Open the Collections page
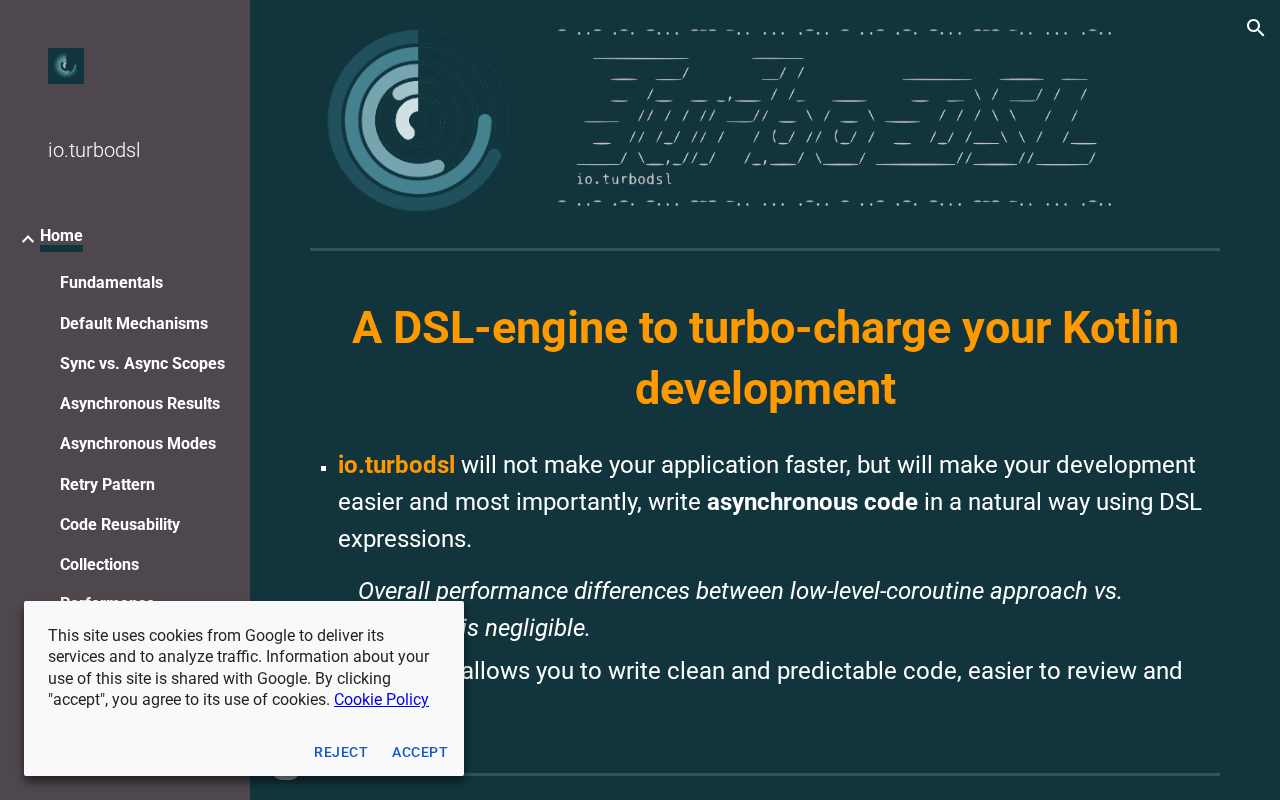This screenshot has width=1280, height=800. (99, 565)
